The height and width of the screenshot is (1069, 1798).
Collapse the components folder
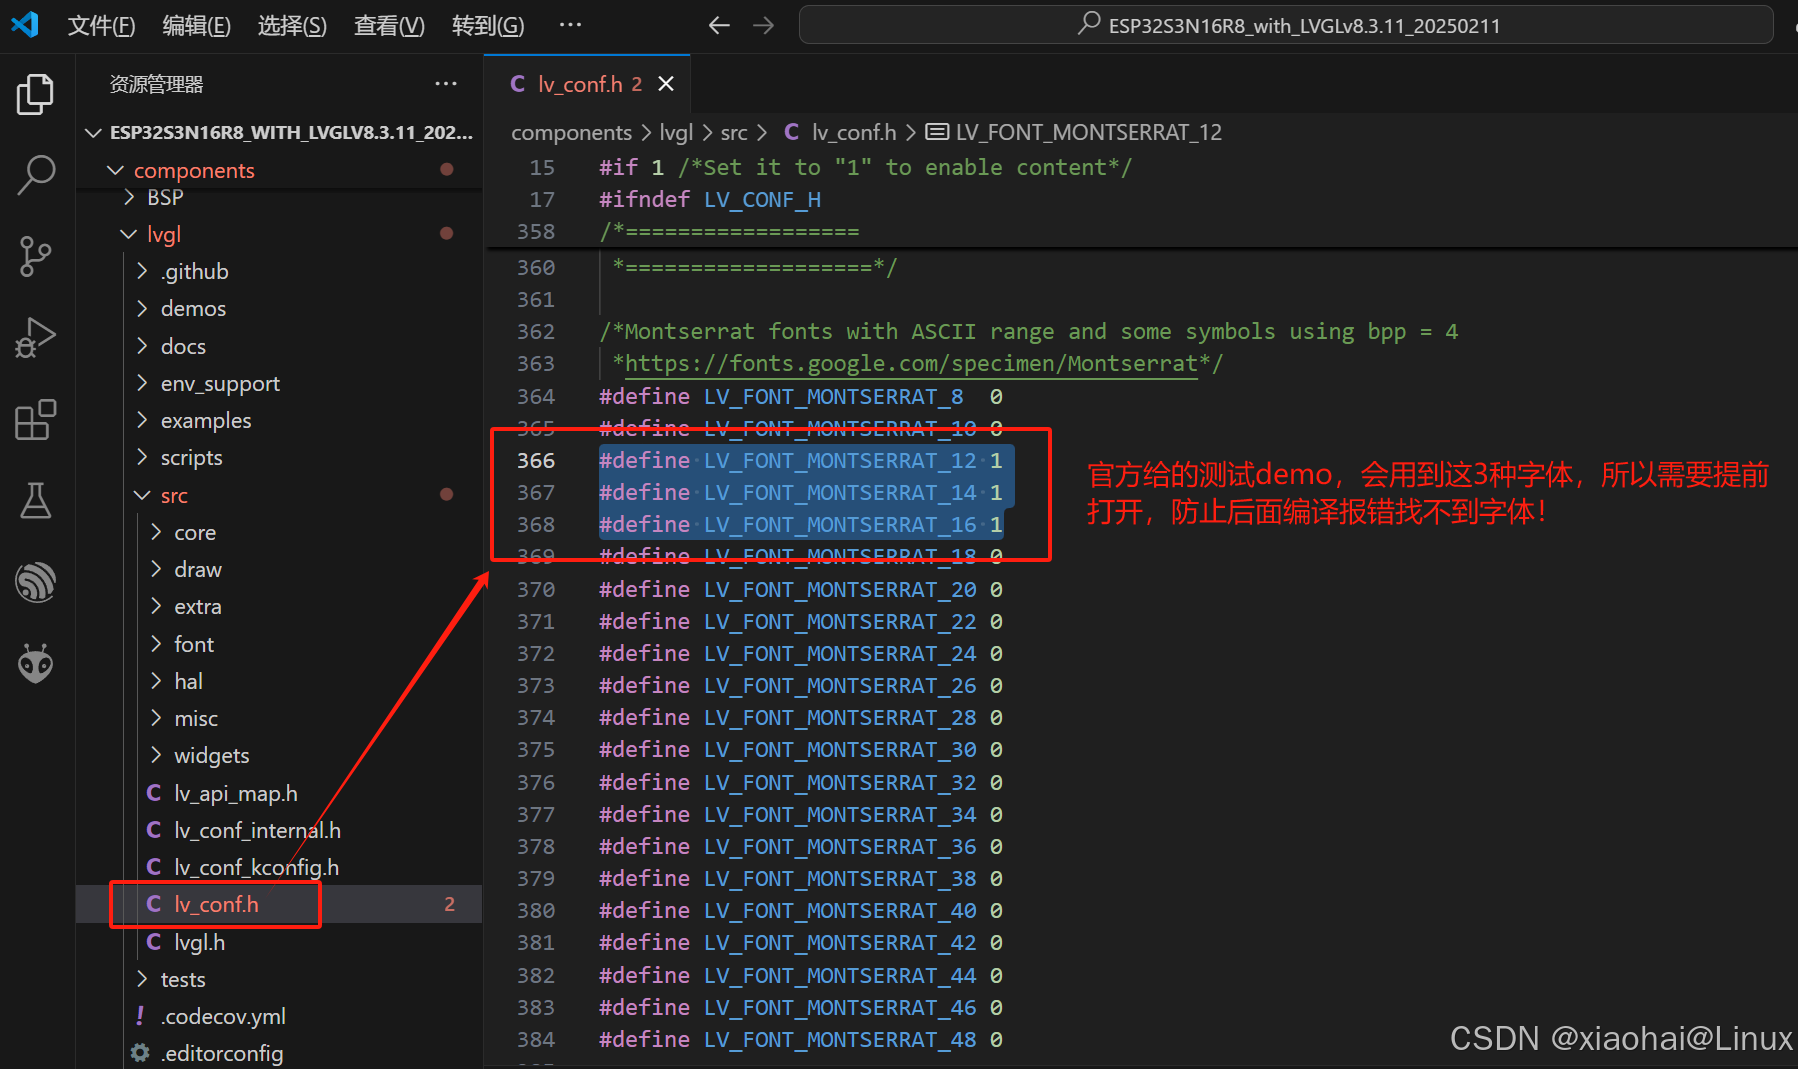tap(280, 170)
